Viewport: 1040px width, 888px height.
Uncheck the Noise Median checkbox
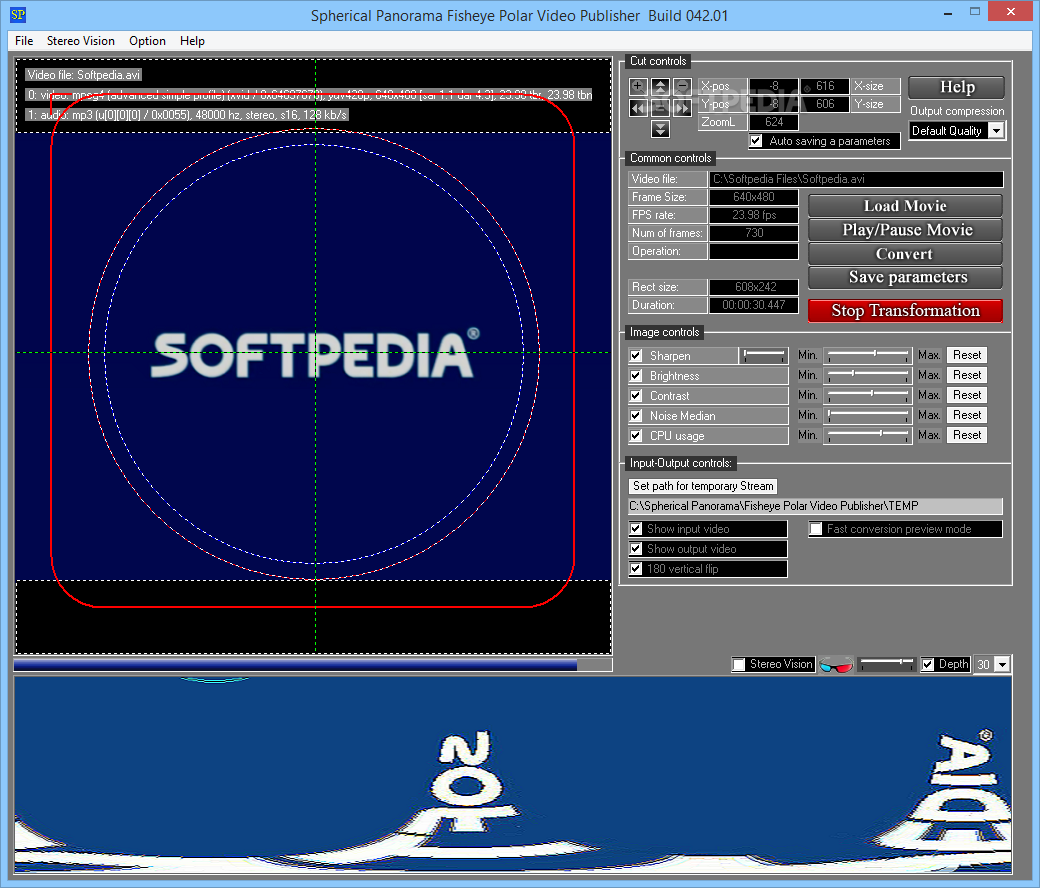[x=636, y=415]
